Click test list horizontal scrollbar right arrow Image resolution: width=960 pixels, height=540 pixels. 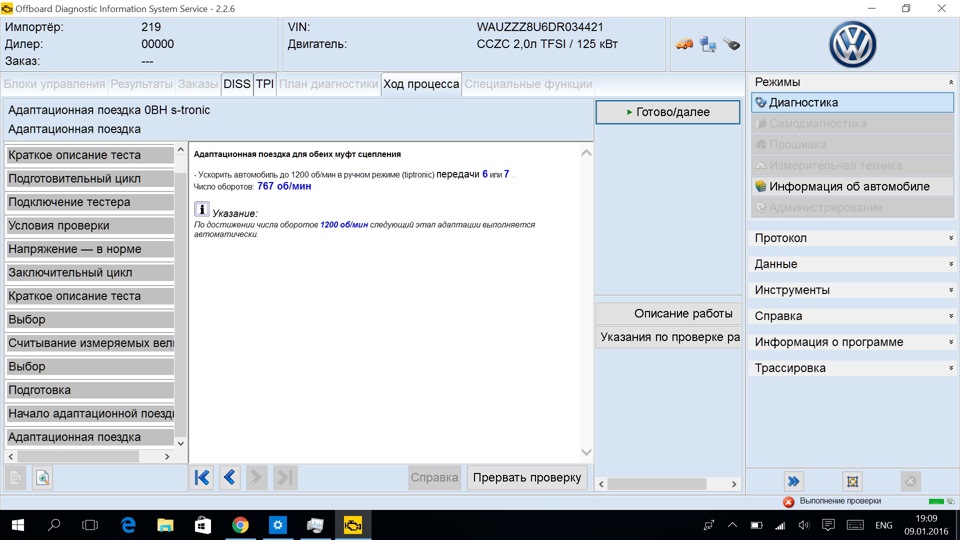(167, 457)
